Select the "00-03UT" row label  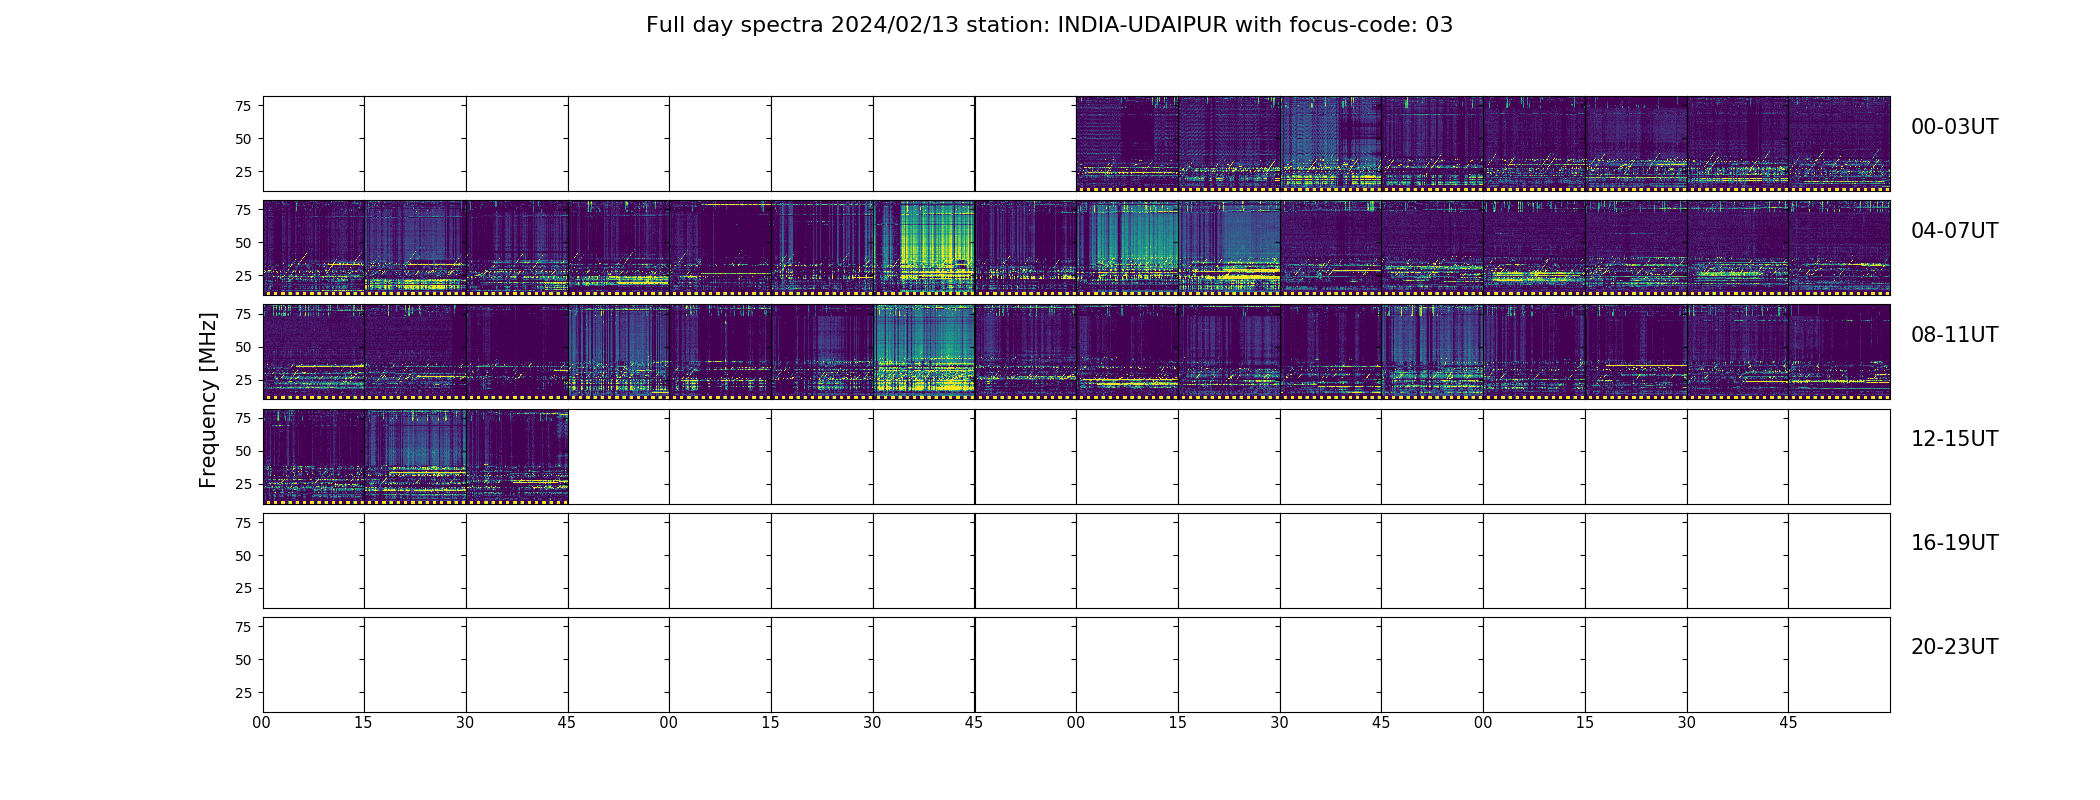pos(1954,127)
